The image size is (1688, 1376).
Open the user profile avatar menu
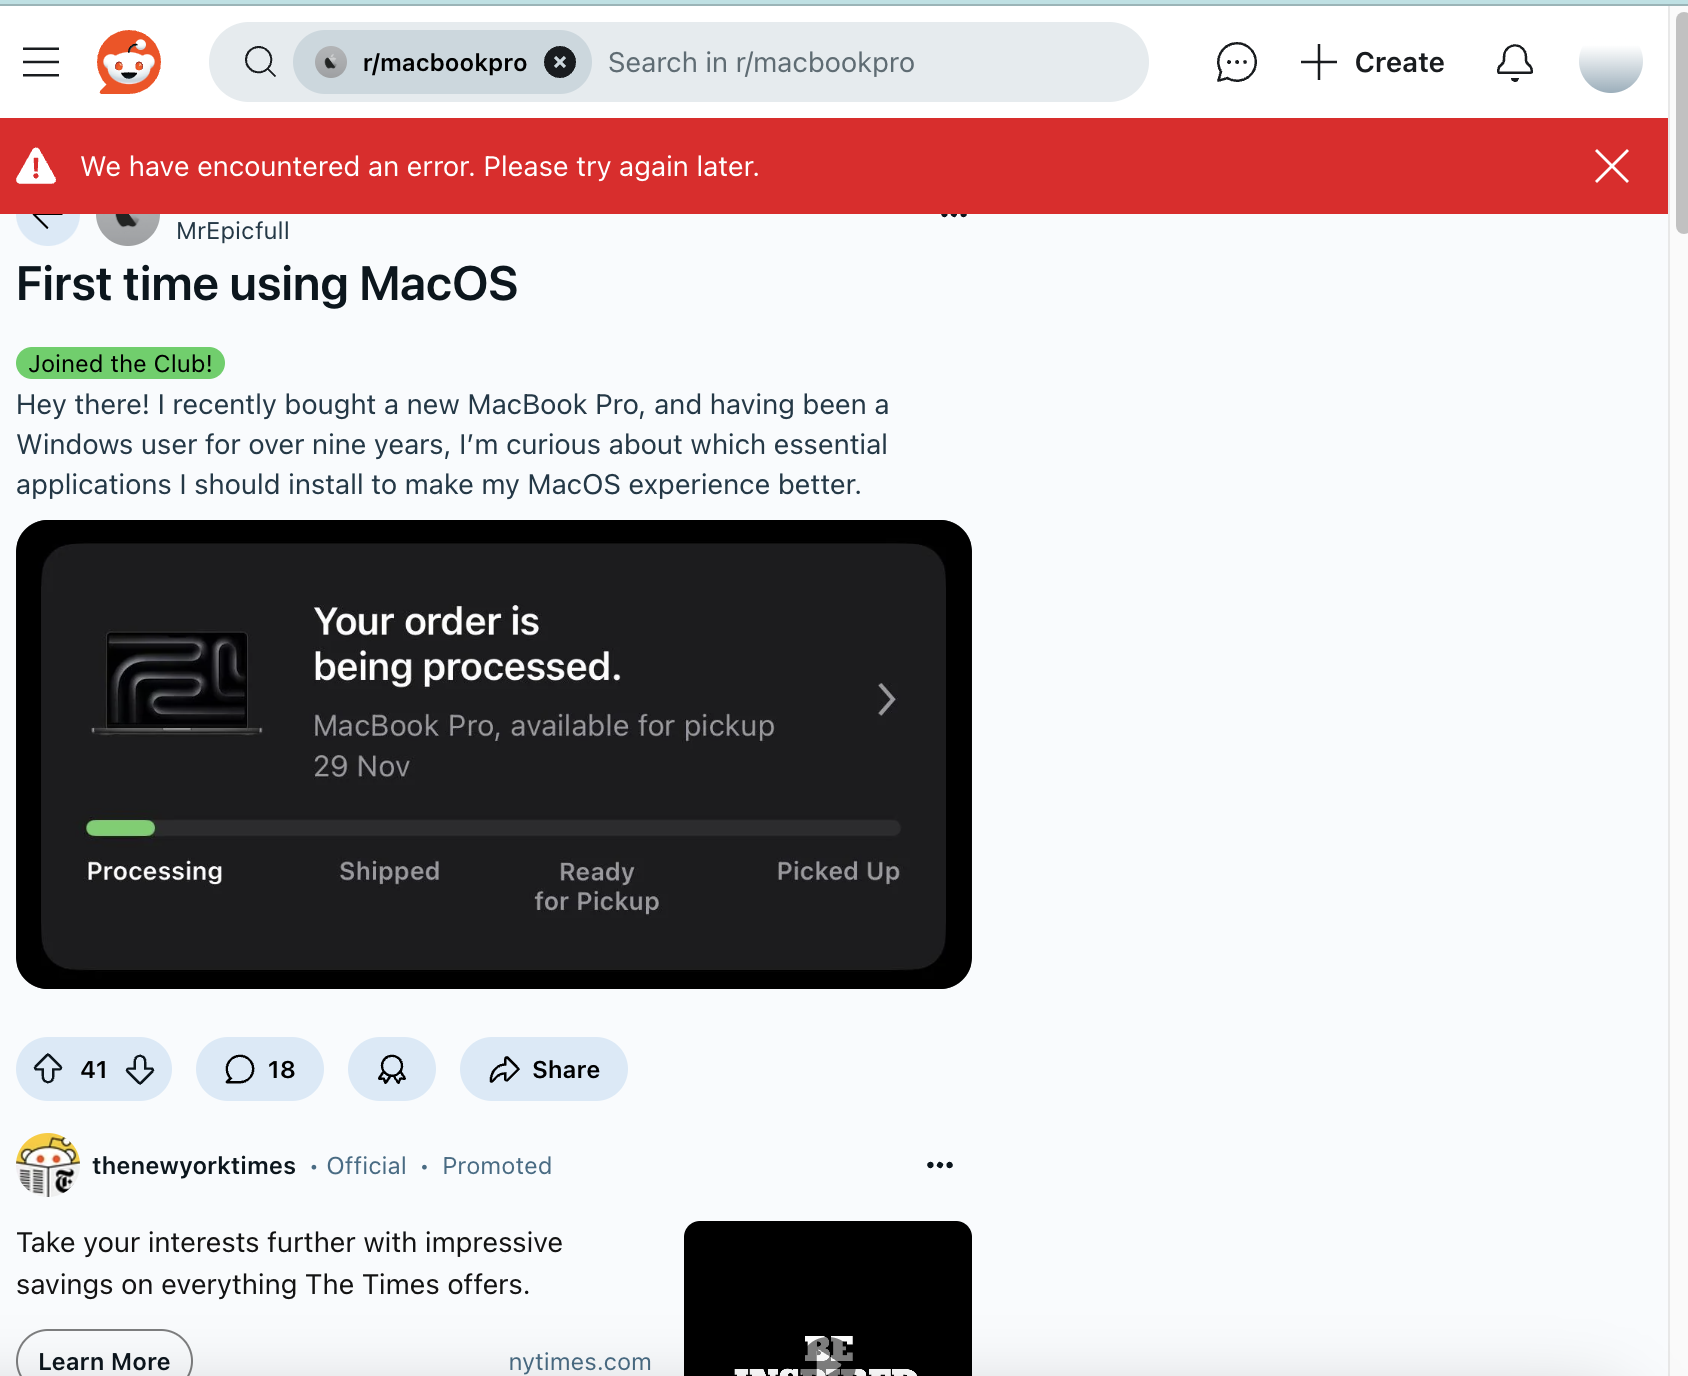tap(1610, 62)
